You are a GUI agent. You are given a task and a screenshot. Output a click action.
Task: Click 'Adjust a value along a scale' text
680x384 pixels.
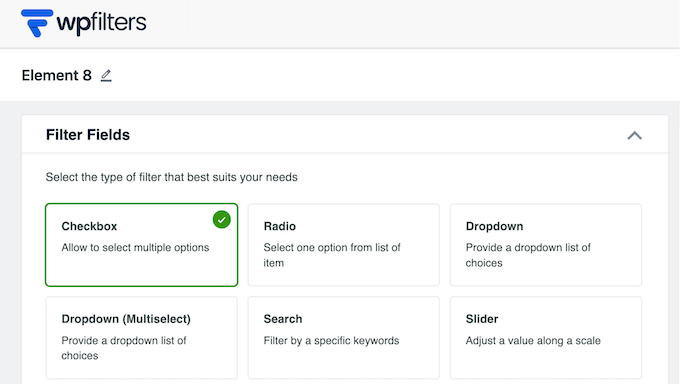pos(533,341)
